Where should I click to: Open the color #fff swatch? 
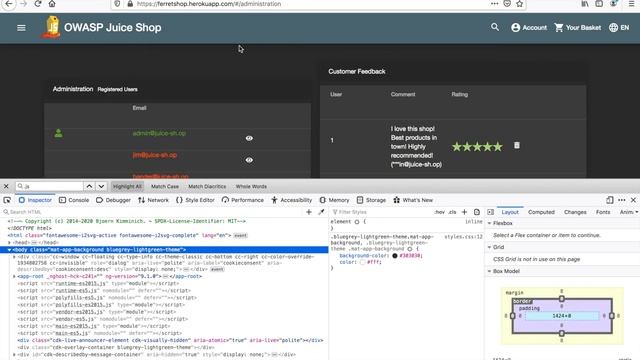click(362, 262)
